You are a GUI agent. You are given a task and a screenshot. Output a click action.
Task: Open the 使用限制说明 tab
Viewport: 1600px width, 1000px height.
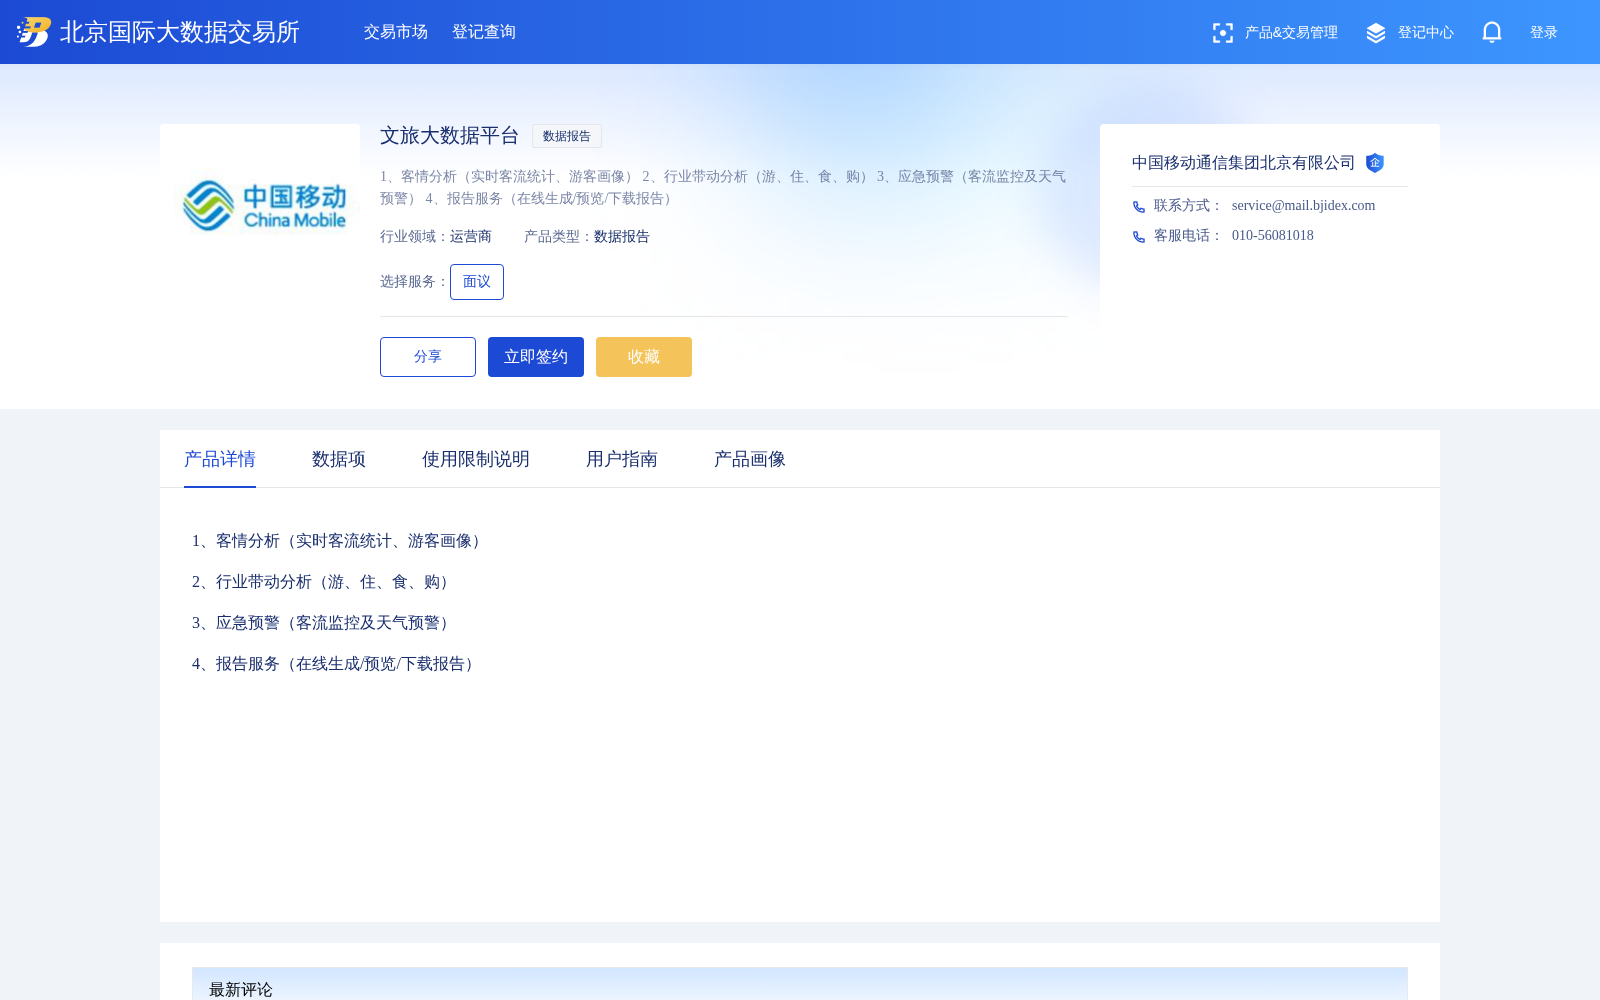(476, 459)
